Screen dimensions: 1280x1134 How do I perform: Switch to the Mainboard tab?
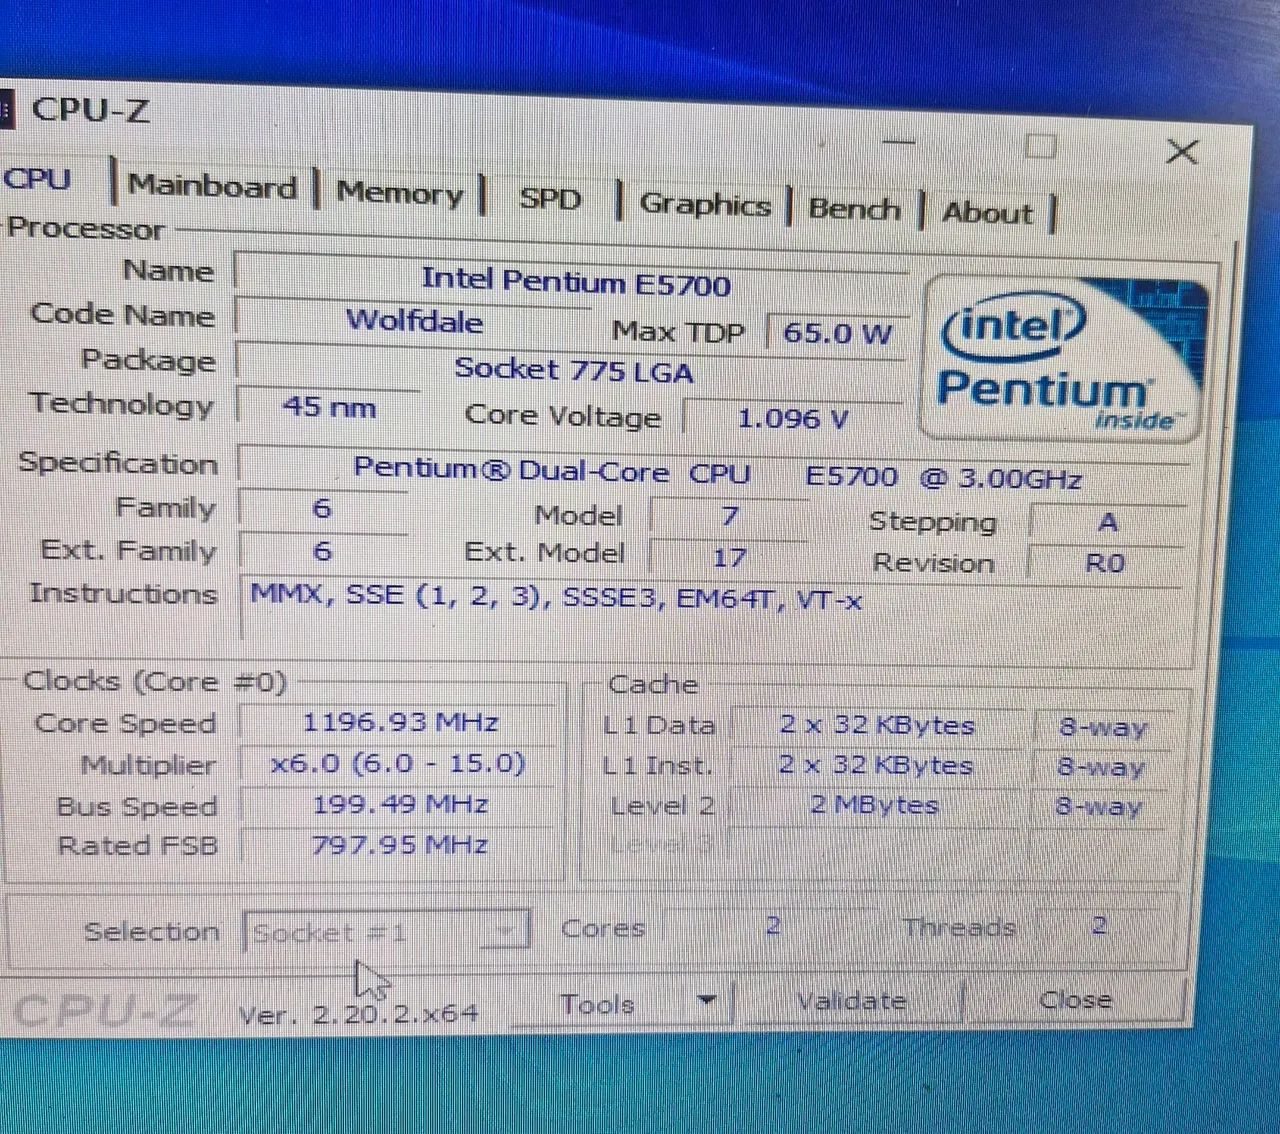pyautogui.click(x=213, y=186)
